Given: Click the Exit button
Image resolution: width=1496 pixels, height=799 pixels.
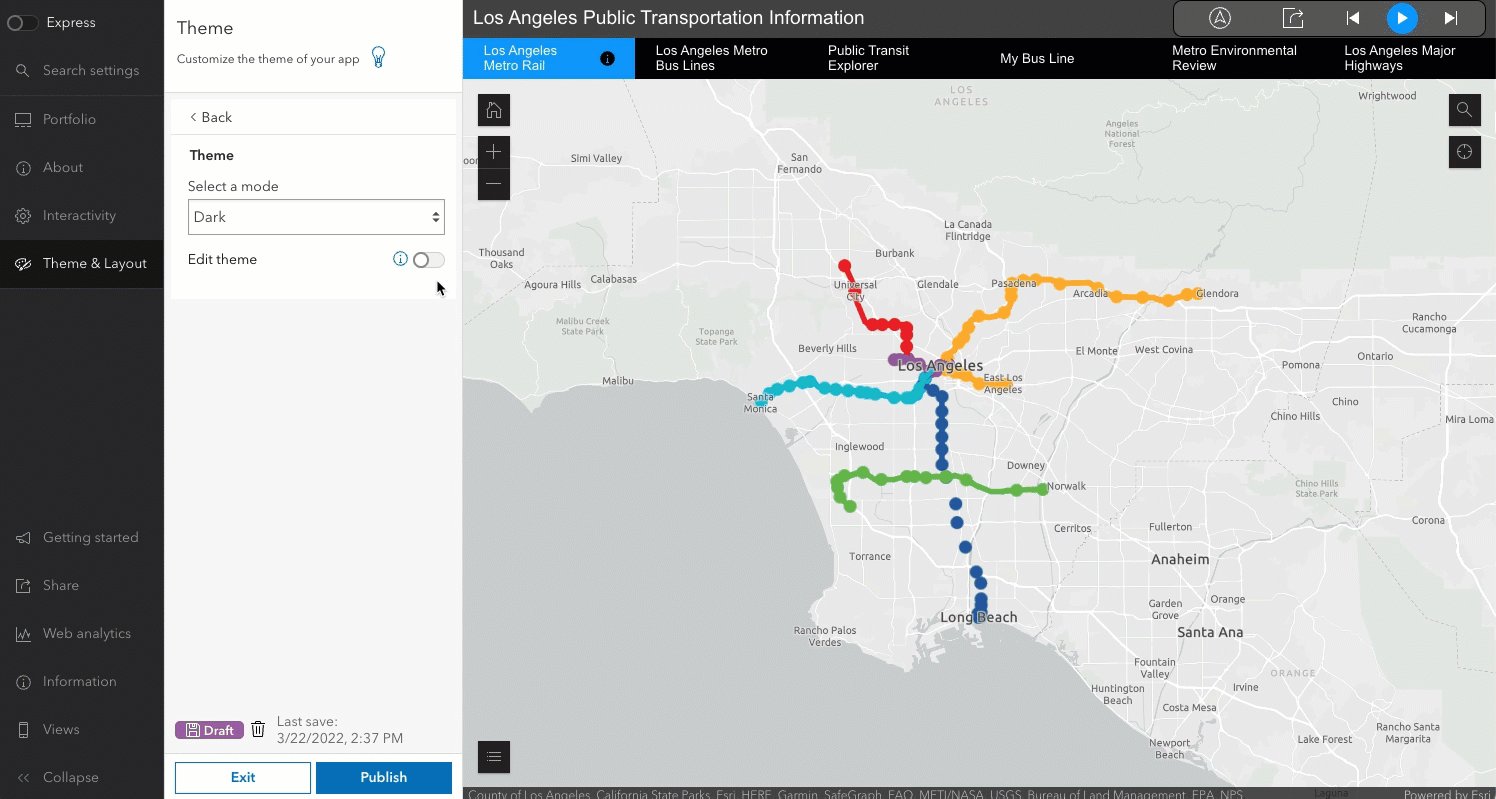Looking at the screenshot, I should [x=243, y=777].
